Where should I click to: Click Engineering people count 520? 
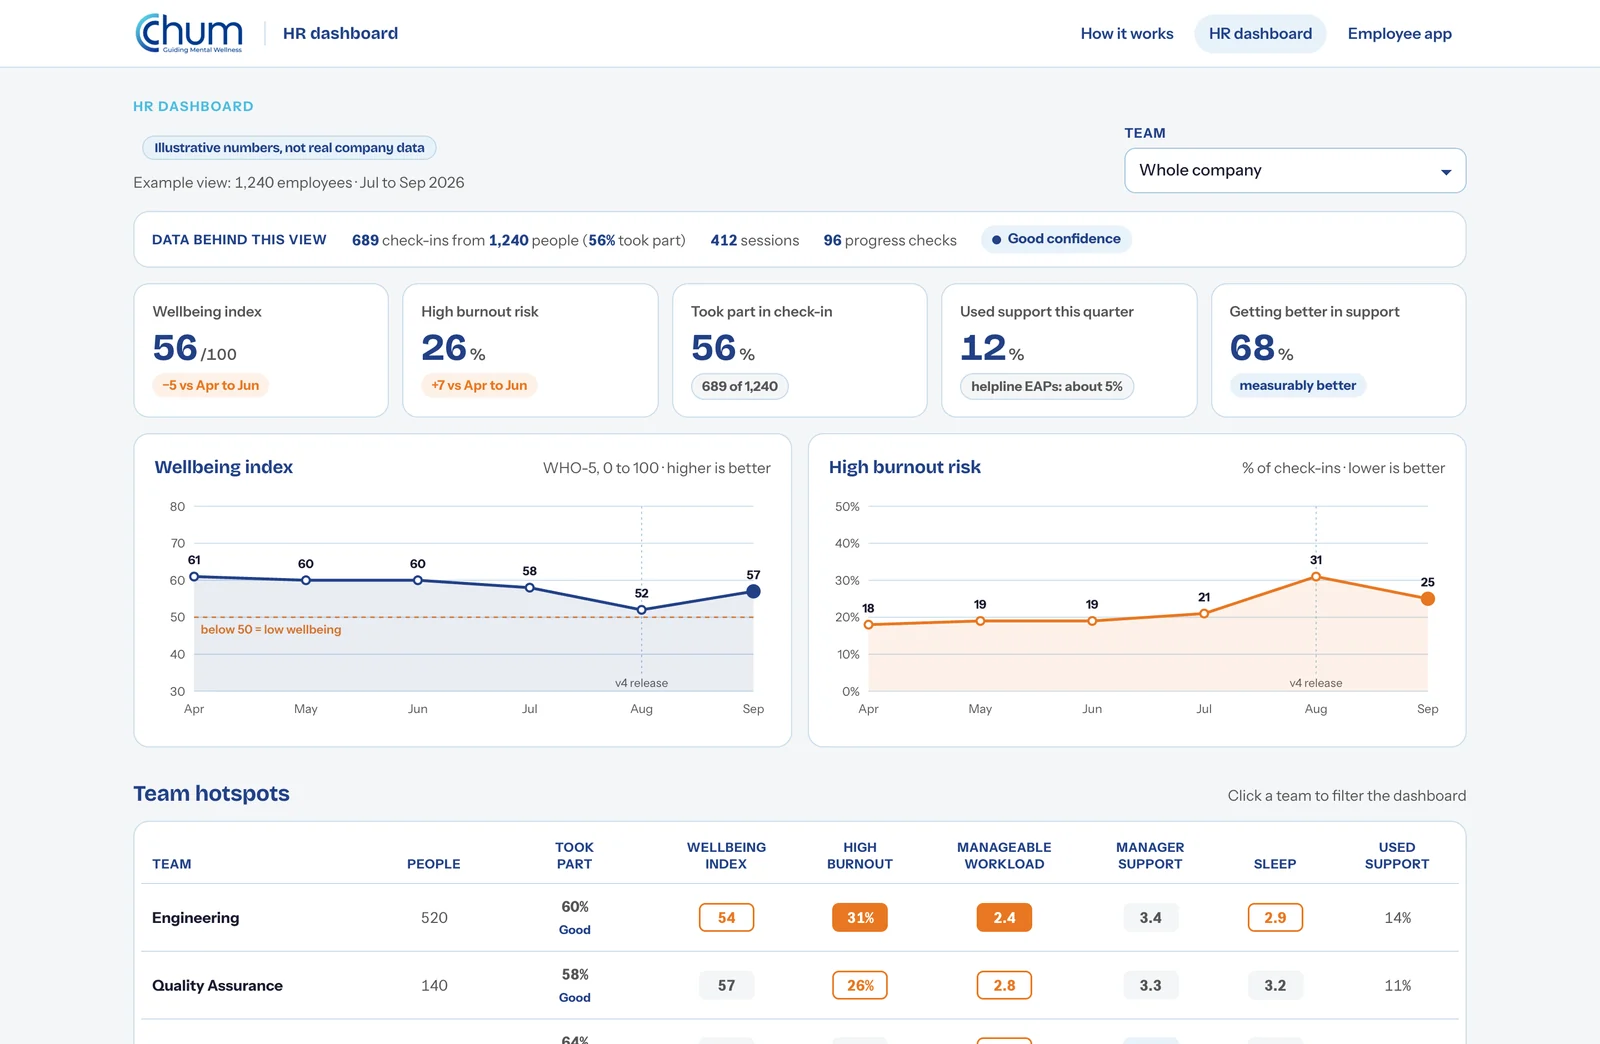coord(434,918)
